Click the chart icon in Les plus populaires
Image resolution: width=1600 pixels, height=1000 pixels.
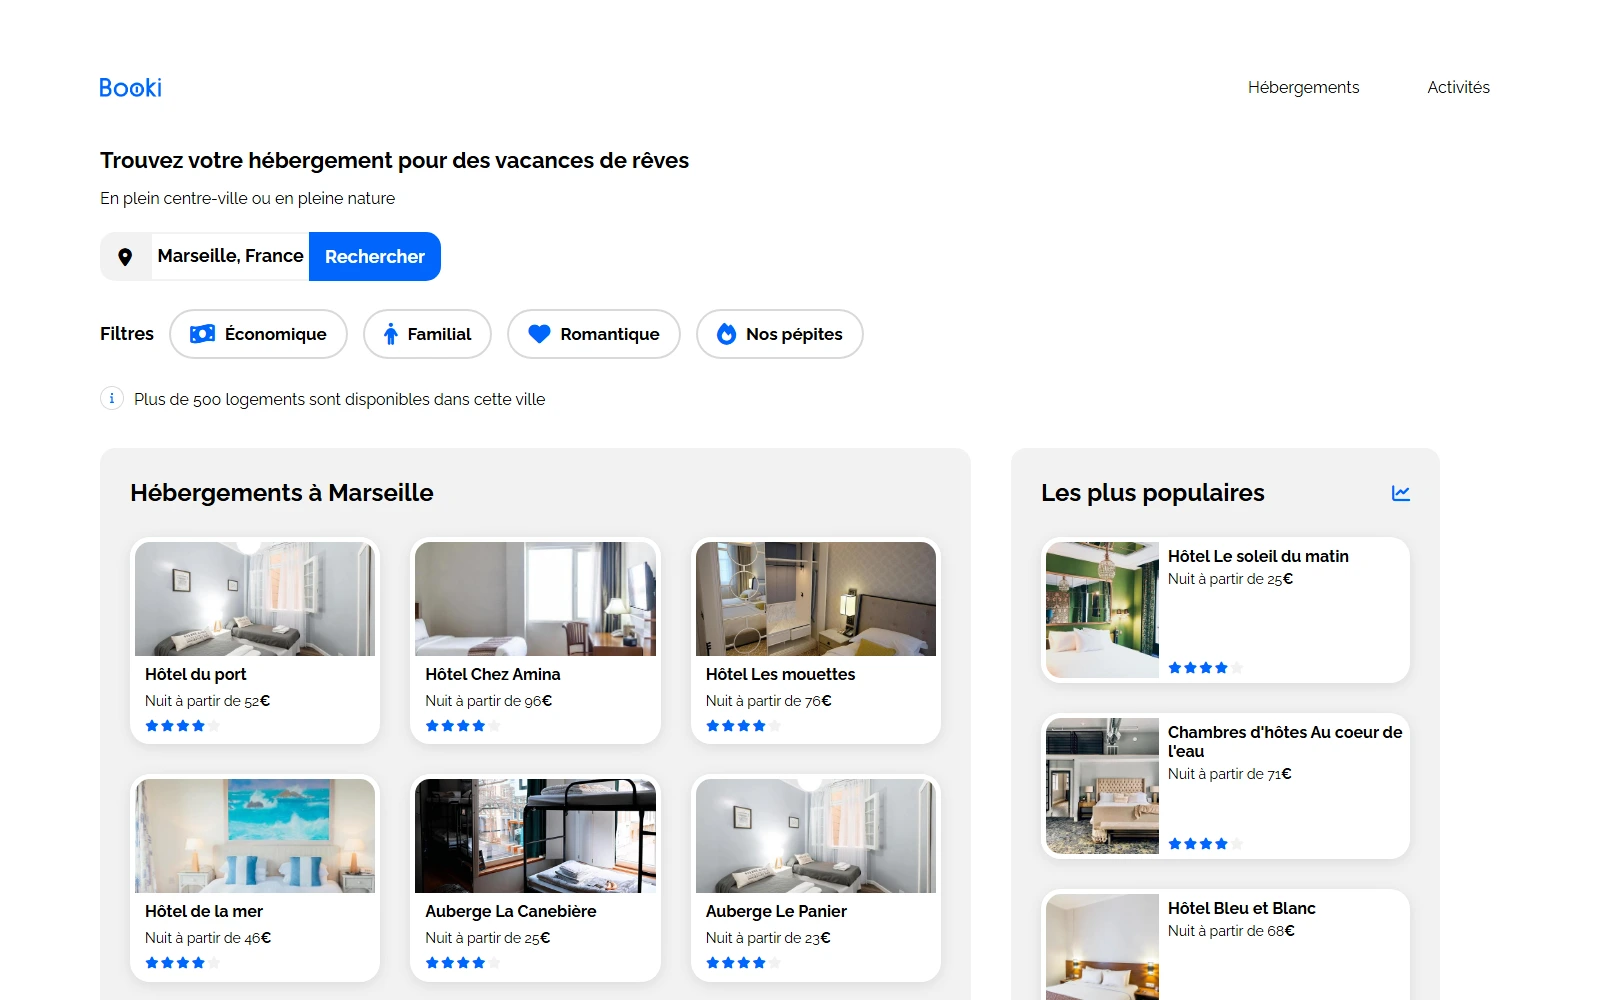pyautogui.click(x=1401, y=493)
